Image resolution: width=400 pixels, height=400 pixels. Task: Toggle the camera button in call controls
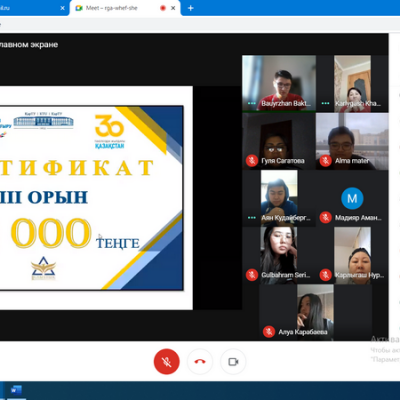[233, 362]
